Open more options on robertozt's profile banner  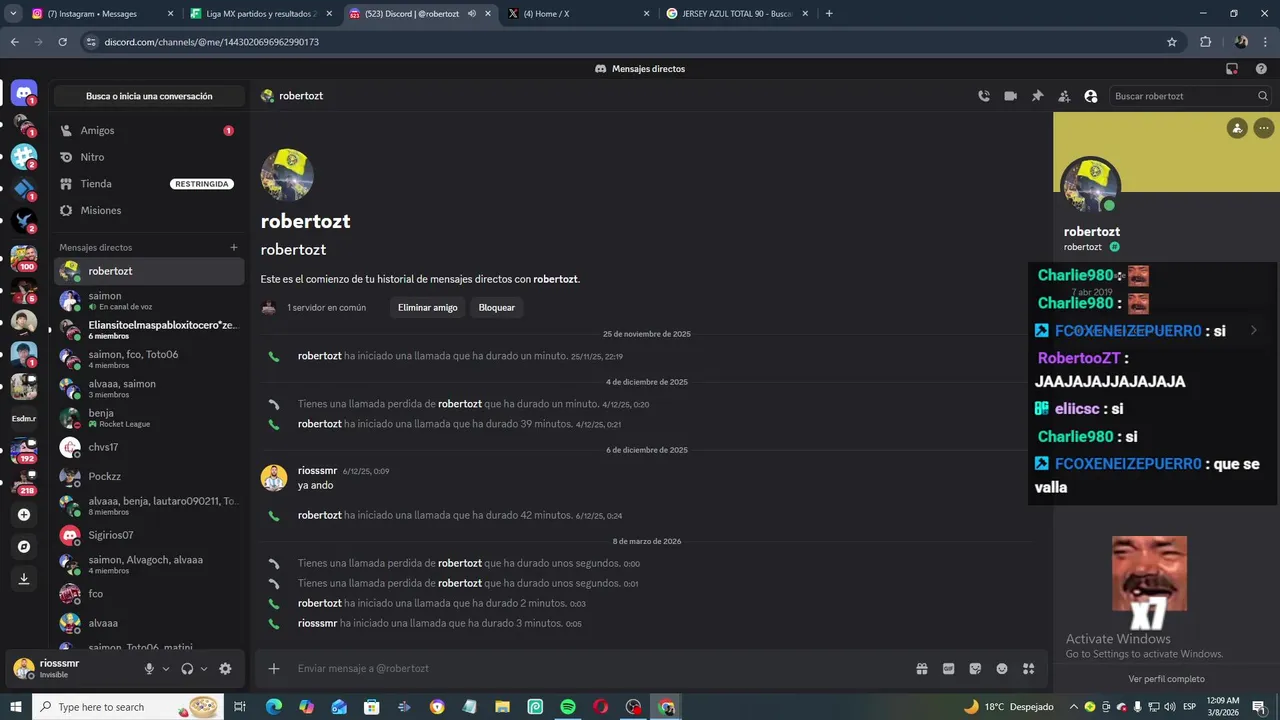[x=1264, y=128]
